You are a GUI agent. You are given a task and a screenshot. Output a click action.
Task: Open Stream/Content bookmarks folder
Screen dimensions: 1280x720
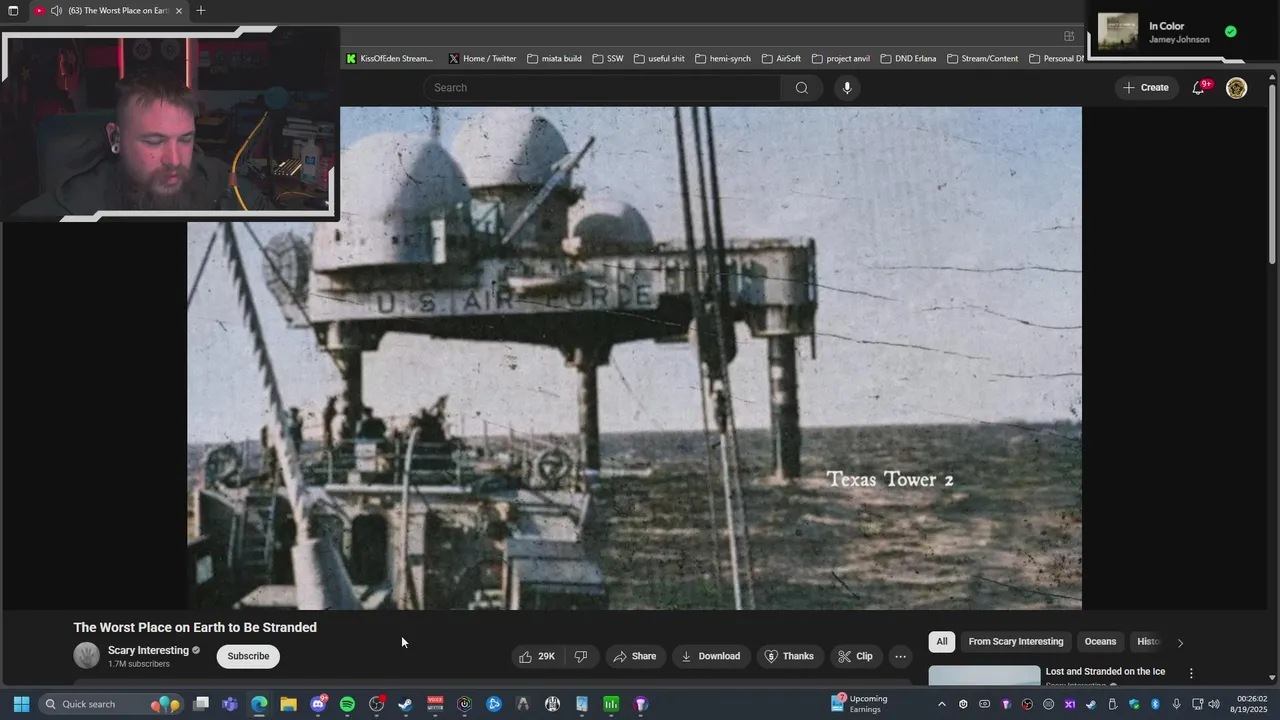(x=982, y=59)
